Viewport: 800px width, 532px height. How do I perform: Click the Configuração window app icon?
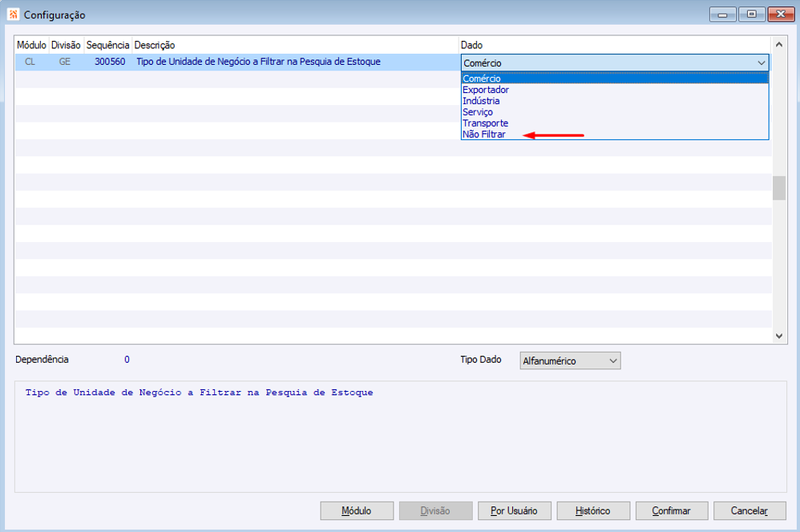click(13, 14)
